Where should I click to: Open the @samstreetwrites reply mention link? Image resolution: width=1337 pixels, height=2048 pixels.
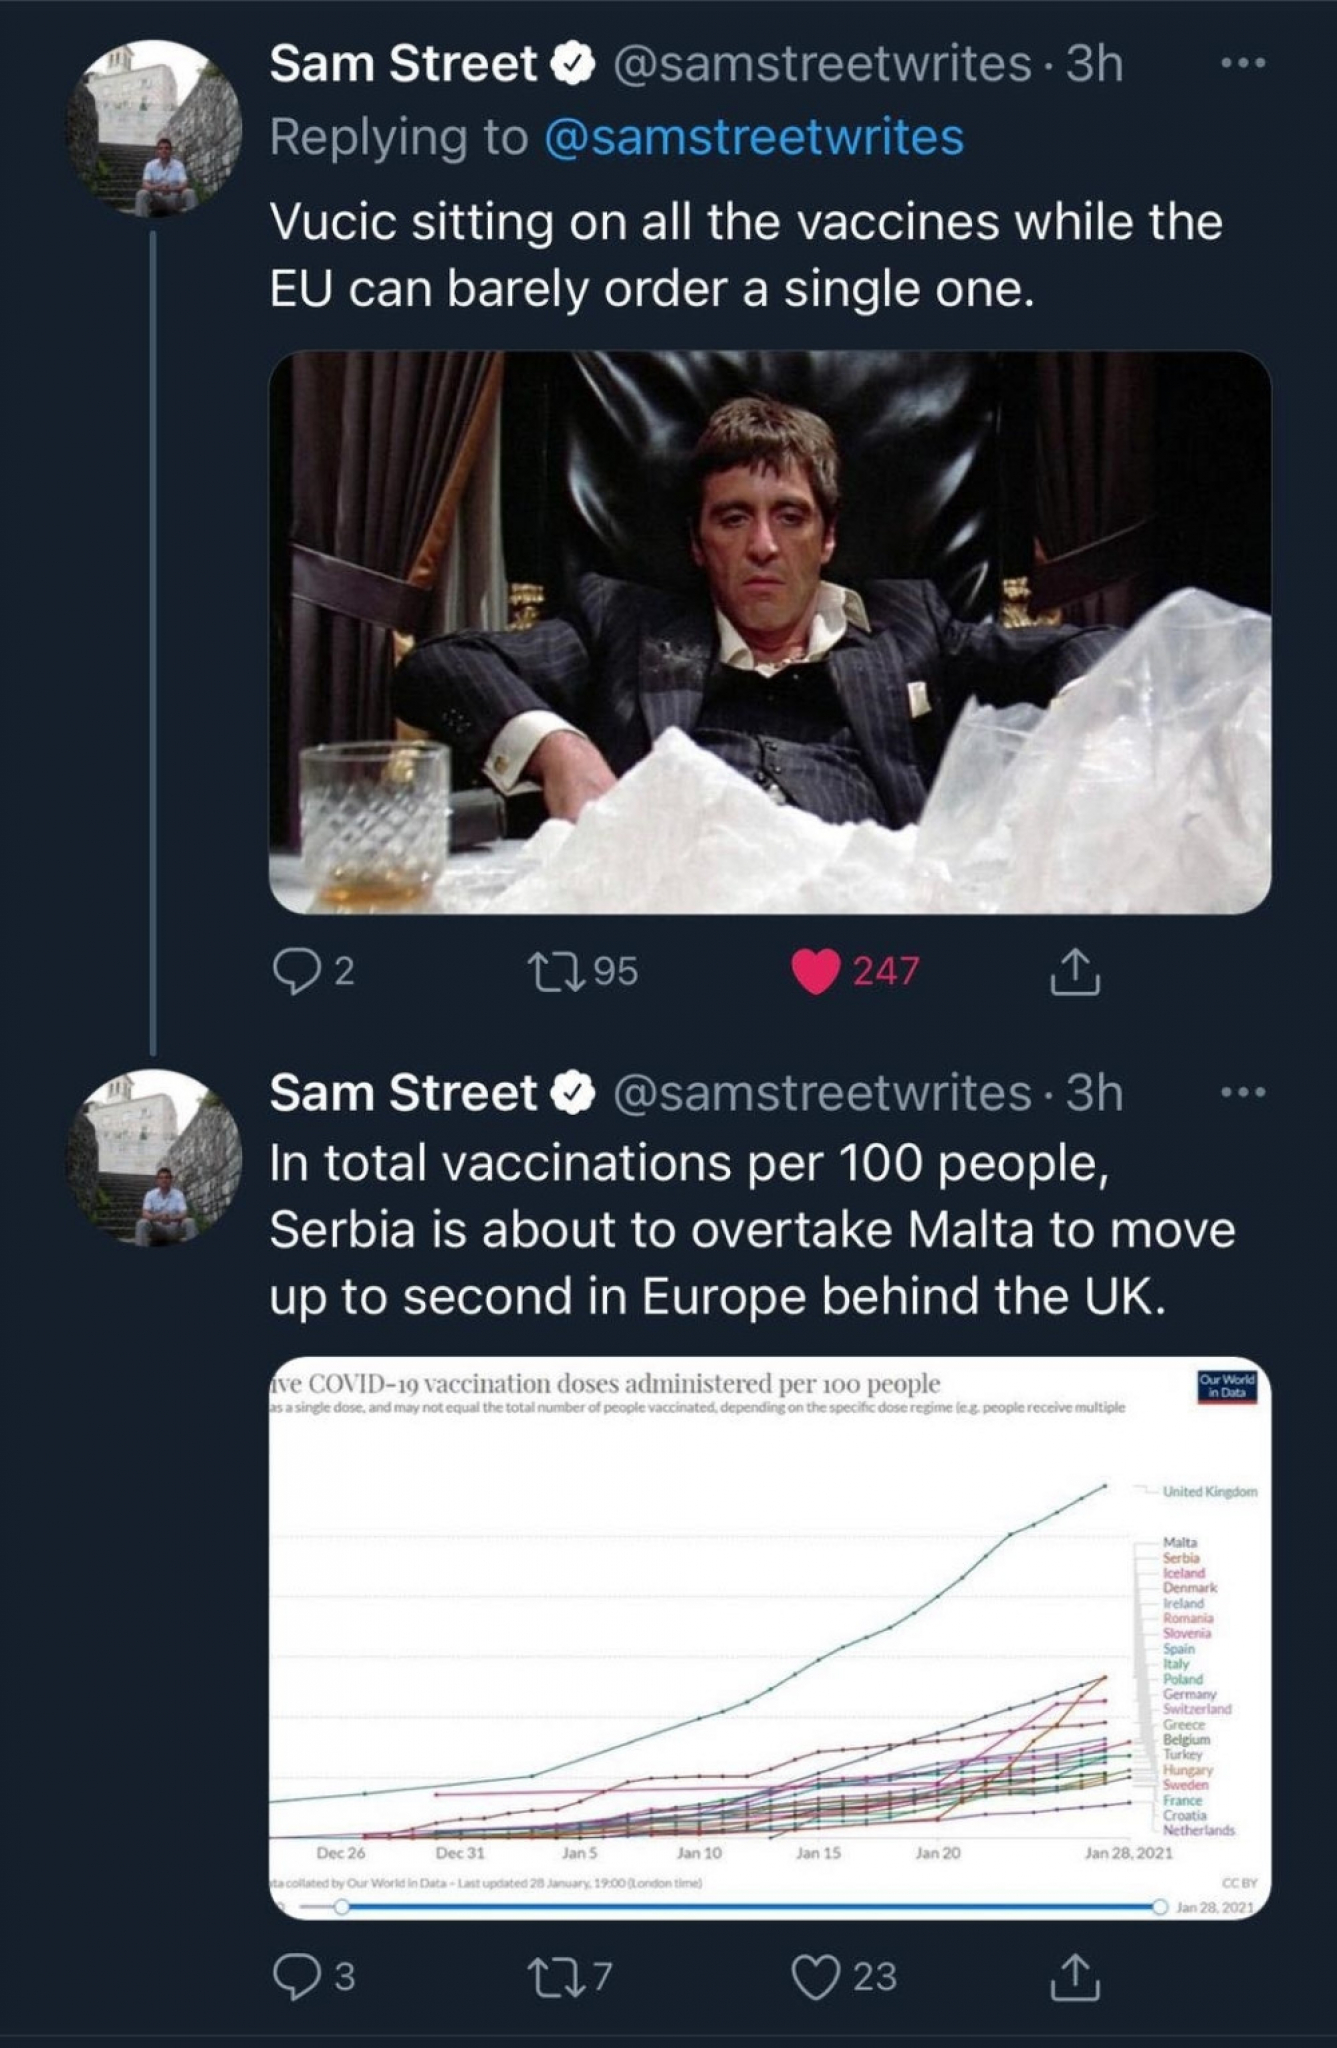tap(754, 137)
